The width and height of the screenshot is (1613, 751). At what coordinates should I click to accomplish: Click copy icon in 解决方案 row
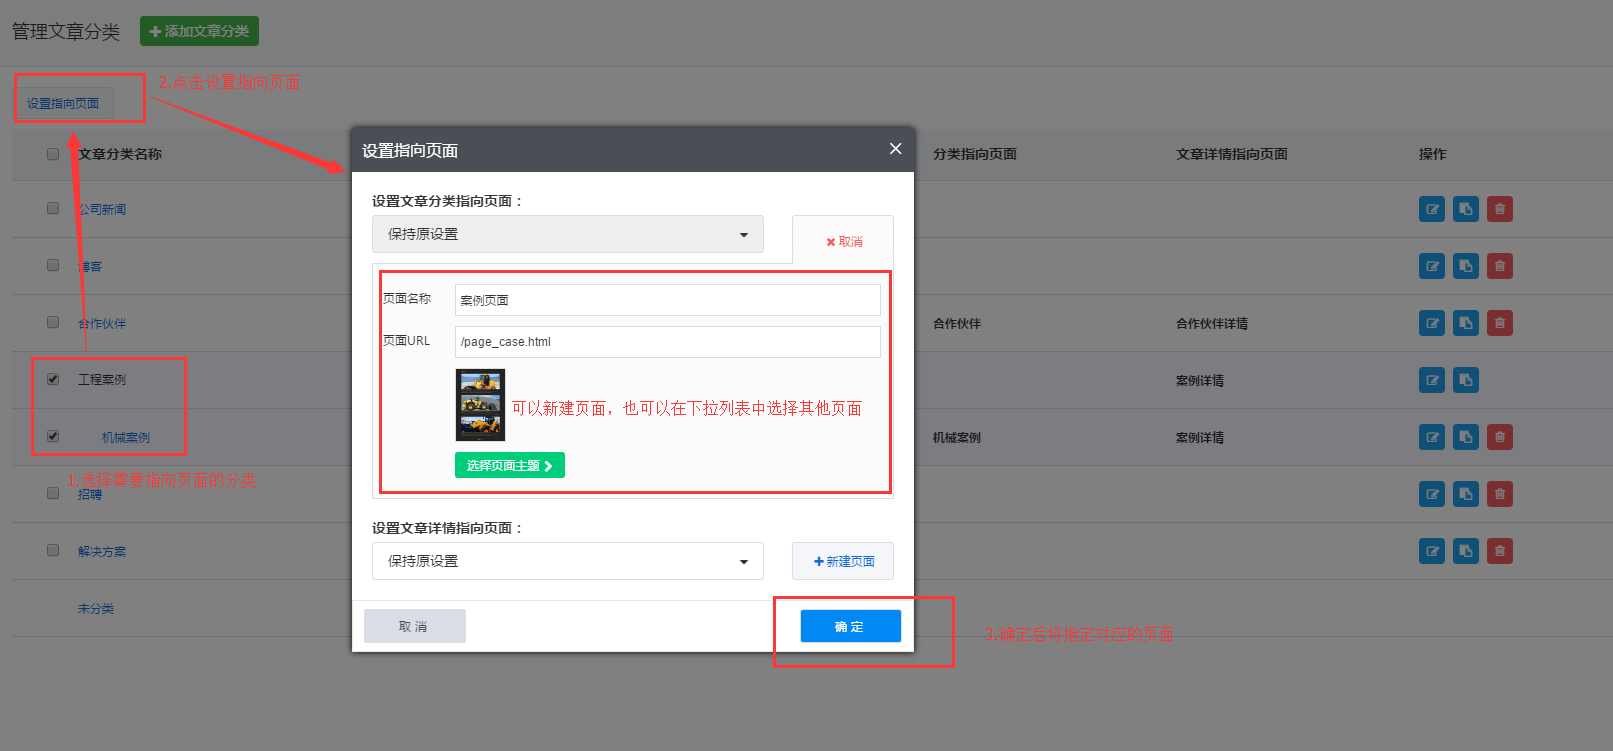(1466, 551)
